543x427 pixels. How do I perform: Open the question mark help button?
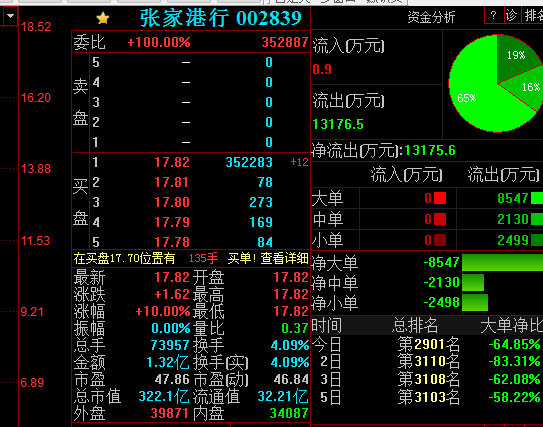click(x=493, y=15)
